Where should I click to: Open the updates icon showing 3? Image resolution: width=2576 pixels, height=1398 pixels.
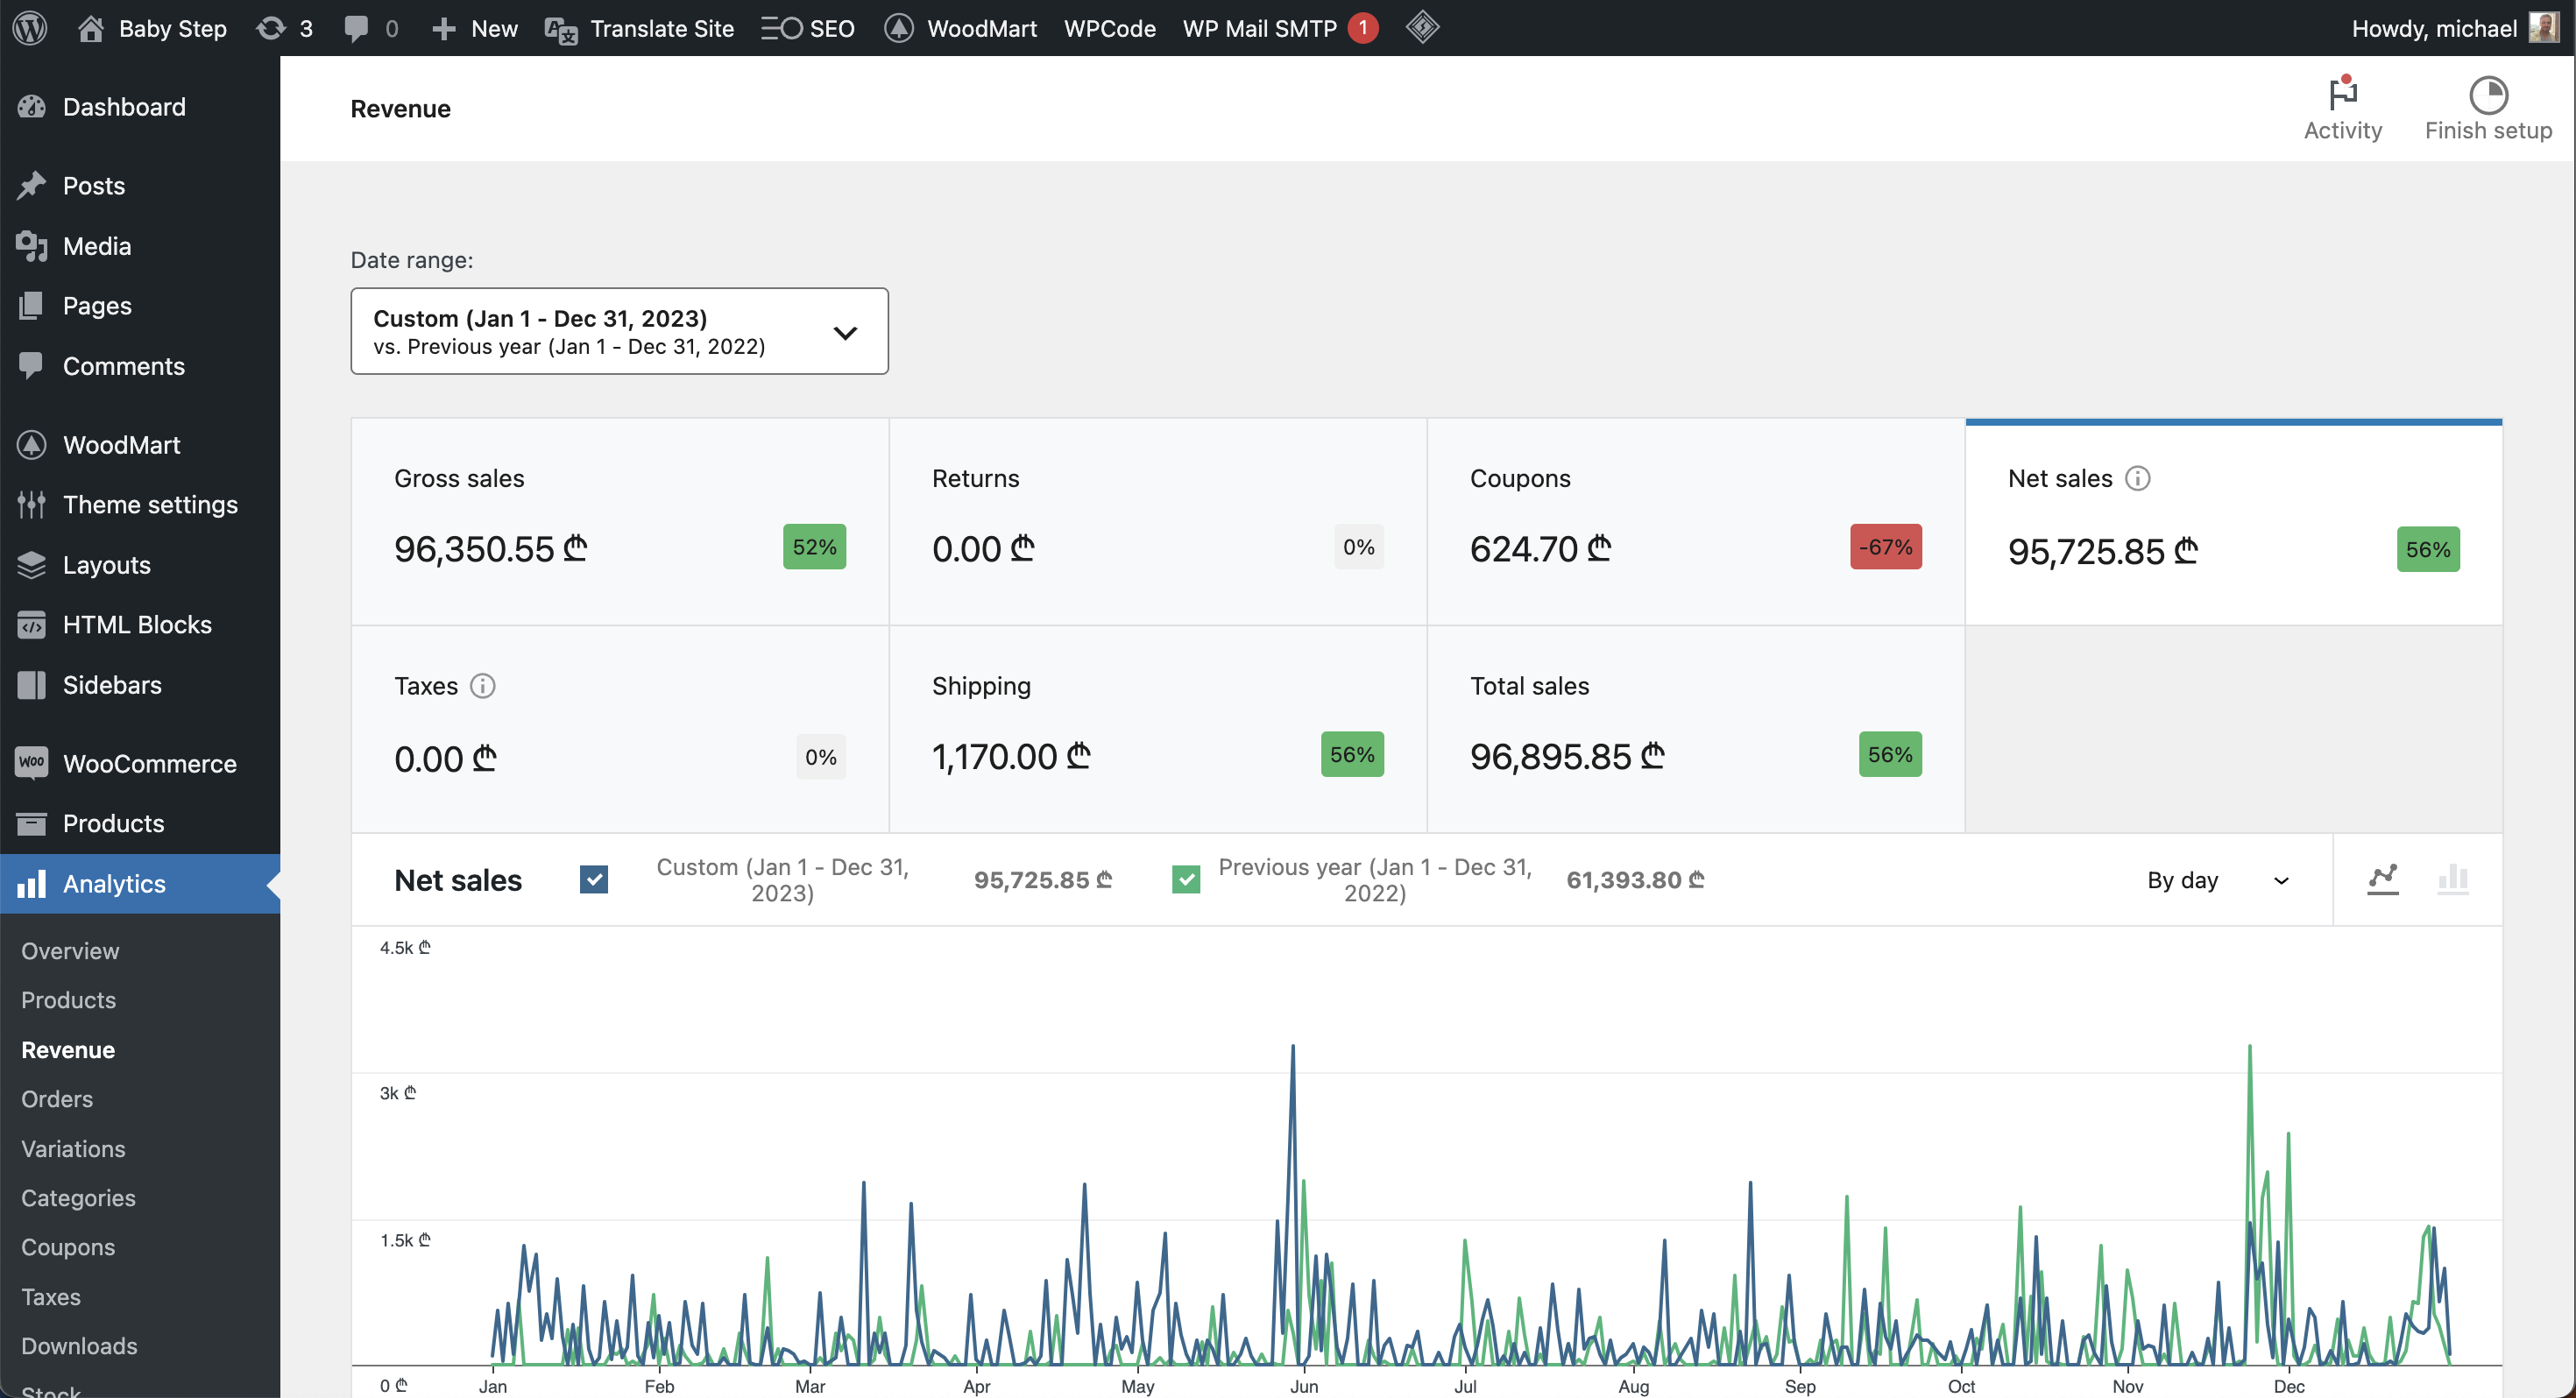(283, 28)
